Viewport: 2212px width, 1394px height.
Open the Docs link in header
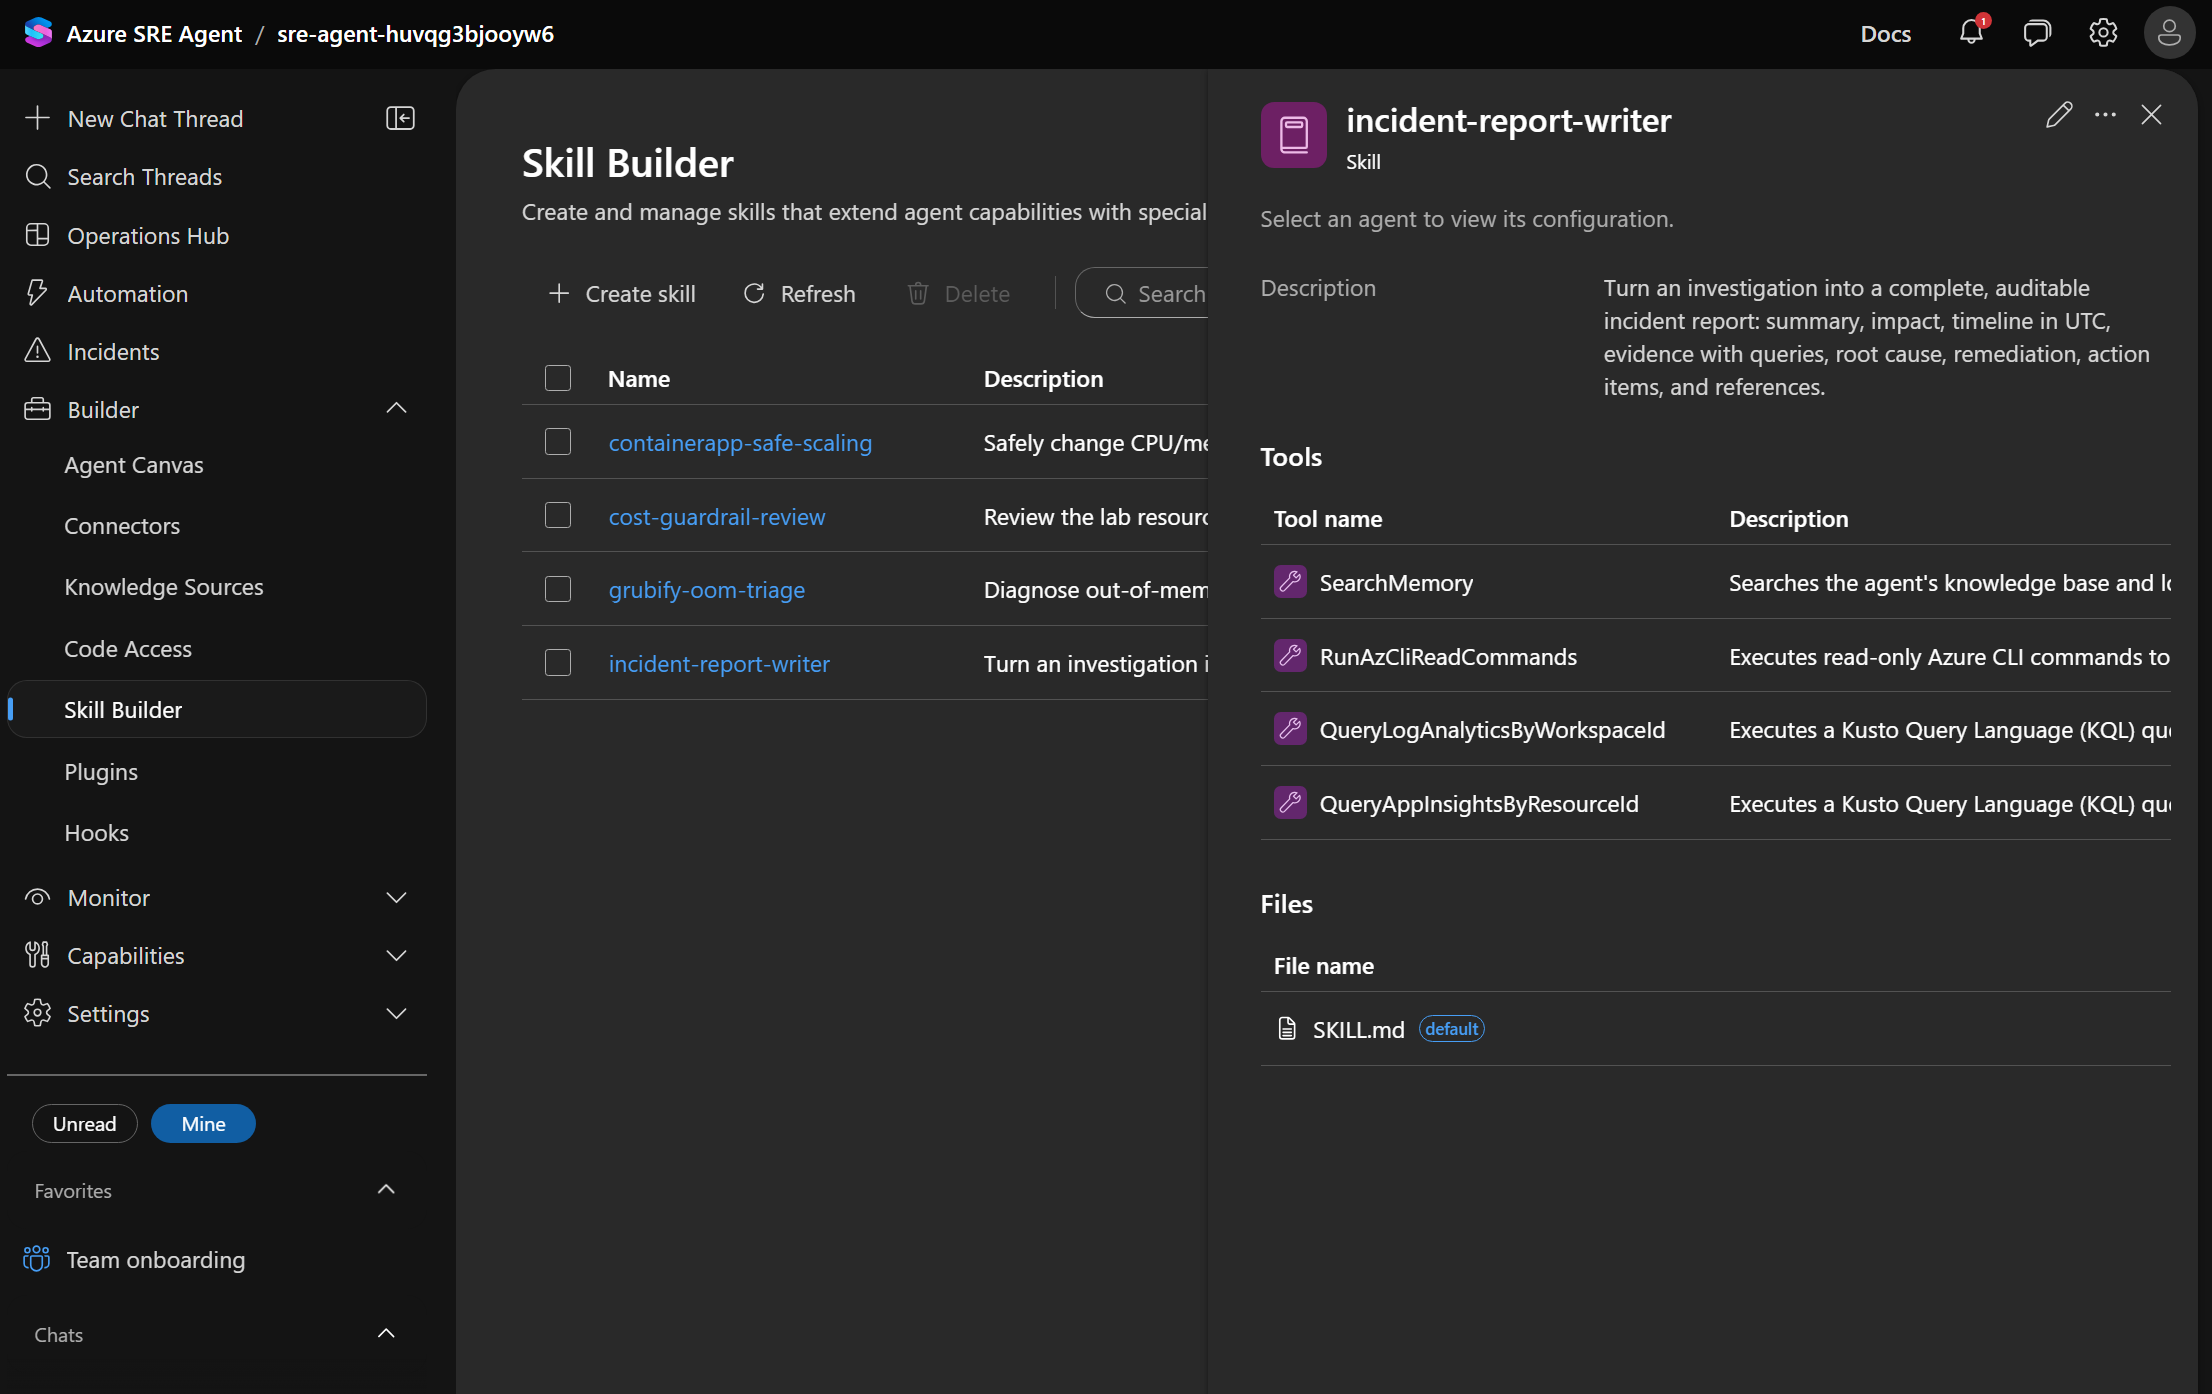[1885, 33]
